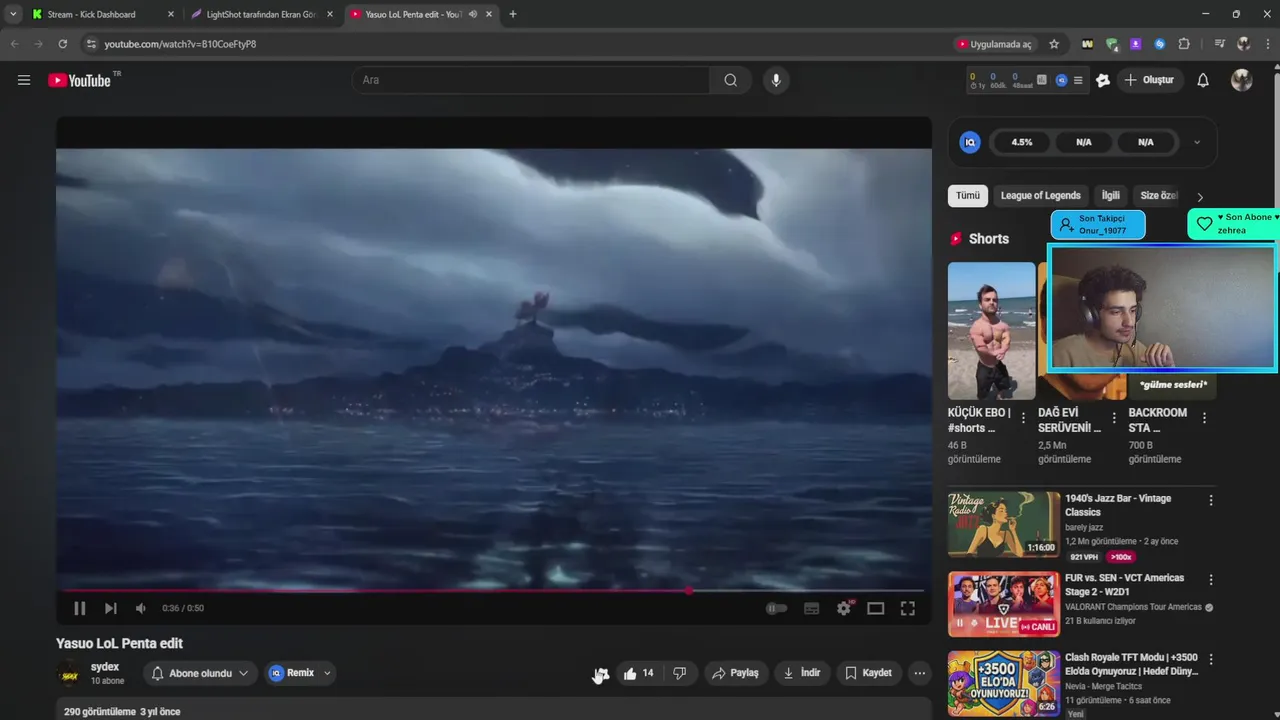This screenshot has width=1280, height=720.
Task: Click Uygulamada aç in address bar
Action: tap(996, 44)
